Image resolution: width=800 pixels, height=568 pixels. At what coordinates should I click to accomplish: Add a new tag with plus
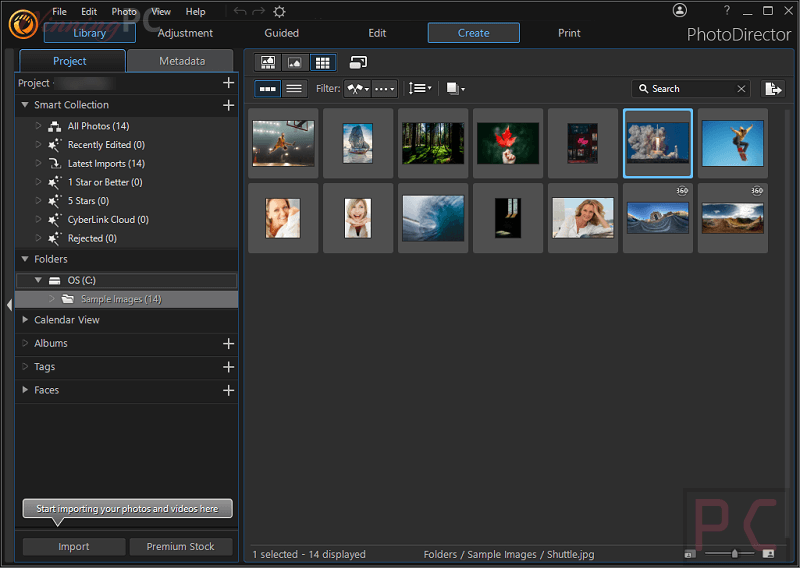[x=229, y=367]
